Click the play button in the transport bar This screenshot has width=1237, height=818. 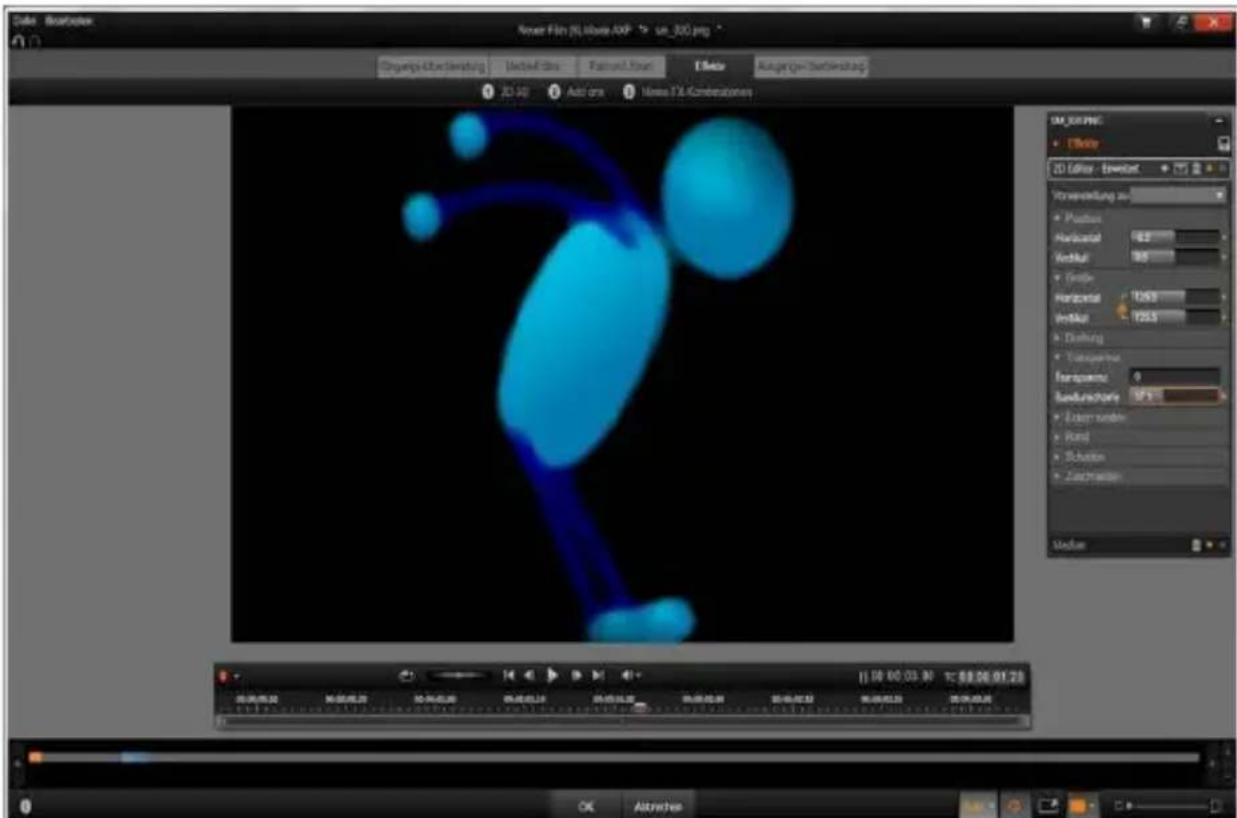click(552, 676)
